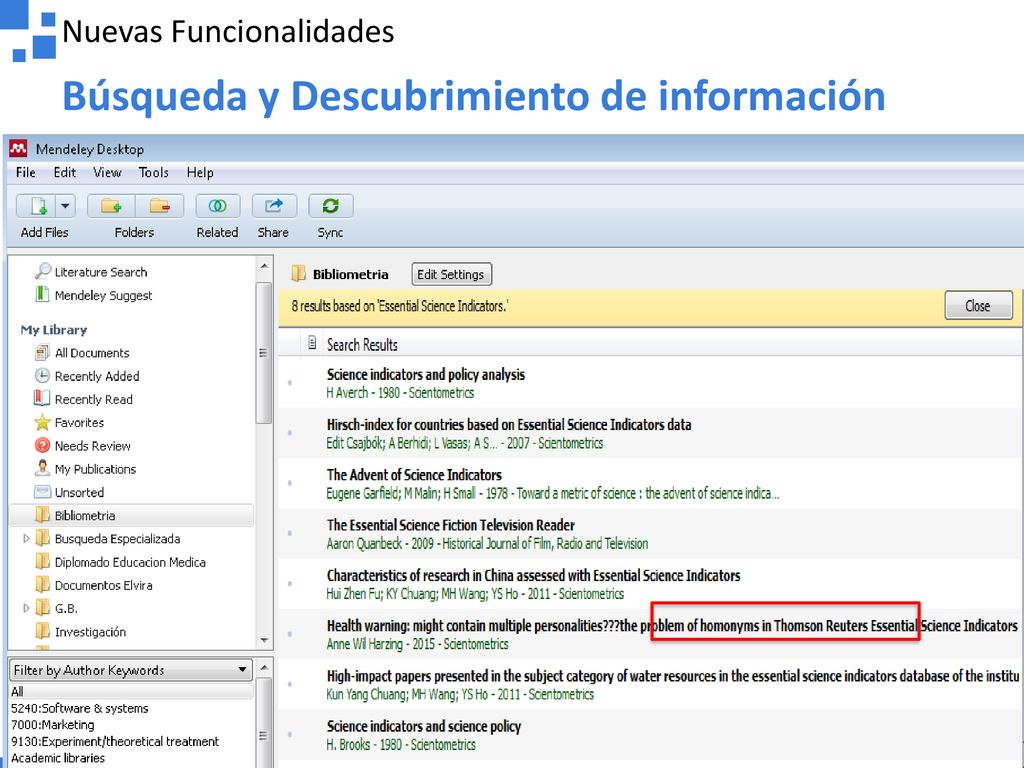Toggle read dot for H. Brooks paper

(290, 735)
